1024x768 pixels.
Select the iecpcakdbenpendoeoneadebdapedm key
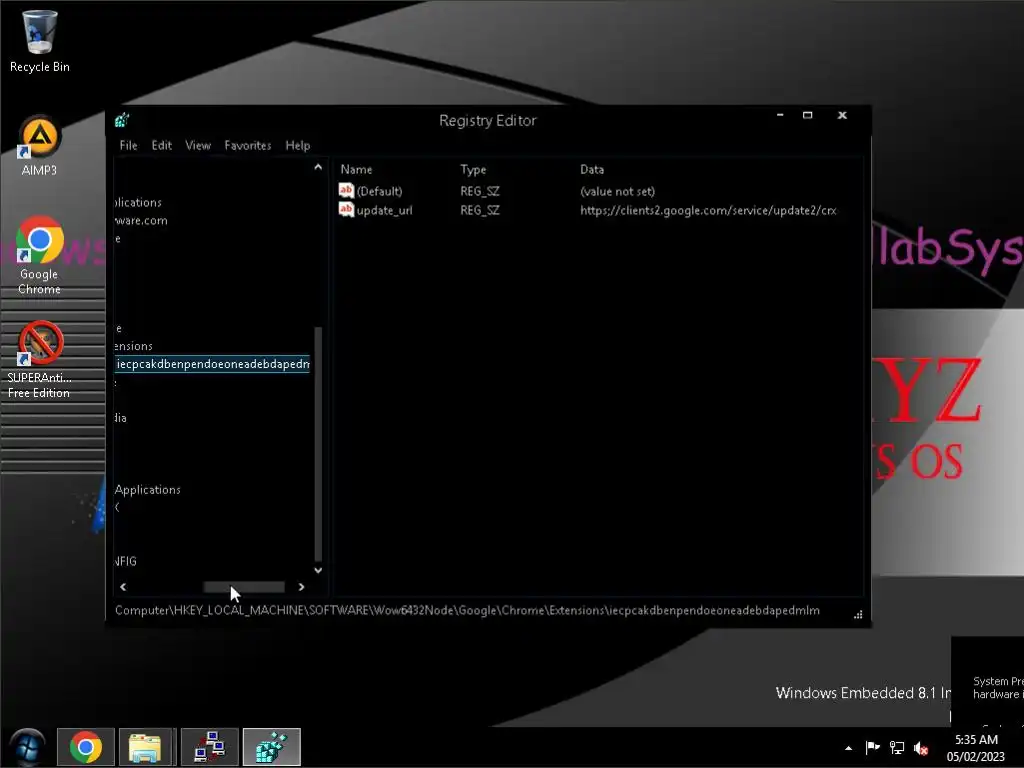click(x=212, y=364)
